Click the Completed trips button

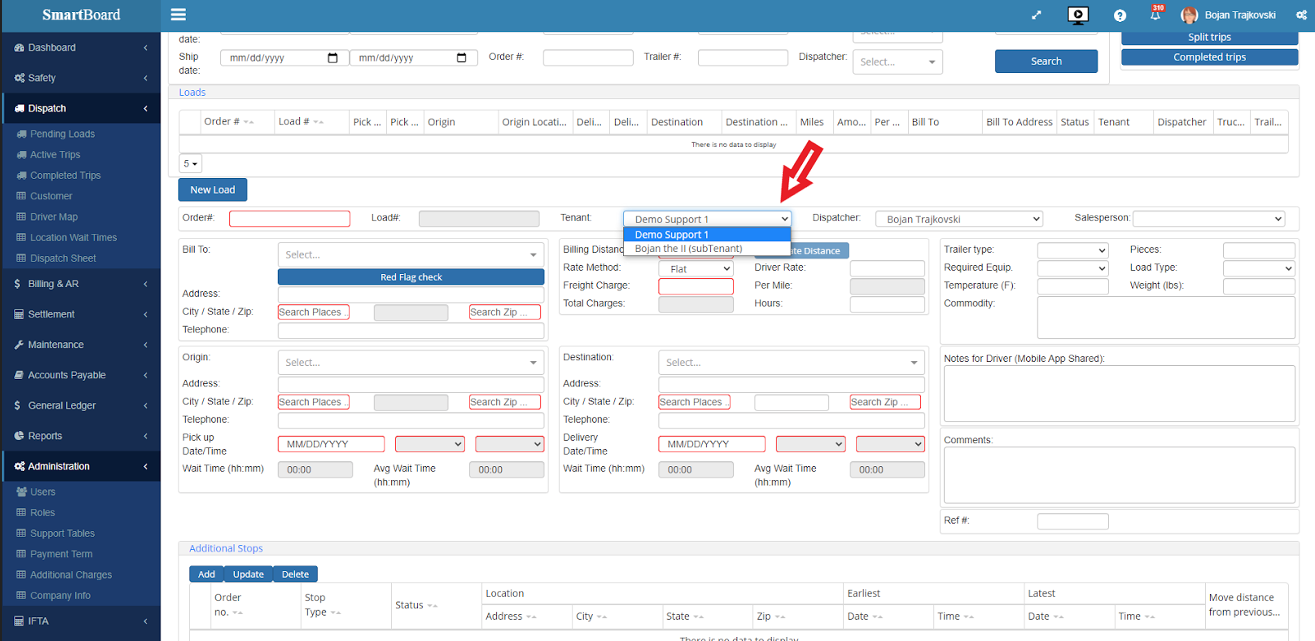[1209, 57]
